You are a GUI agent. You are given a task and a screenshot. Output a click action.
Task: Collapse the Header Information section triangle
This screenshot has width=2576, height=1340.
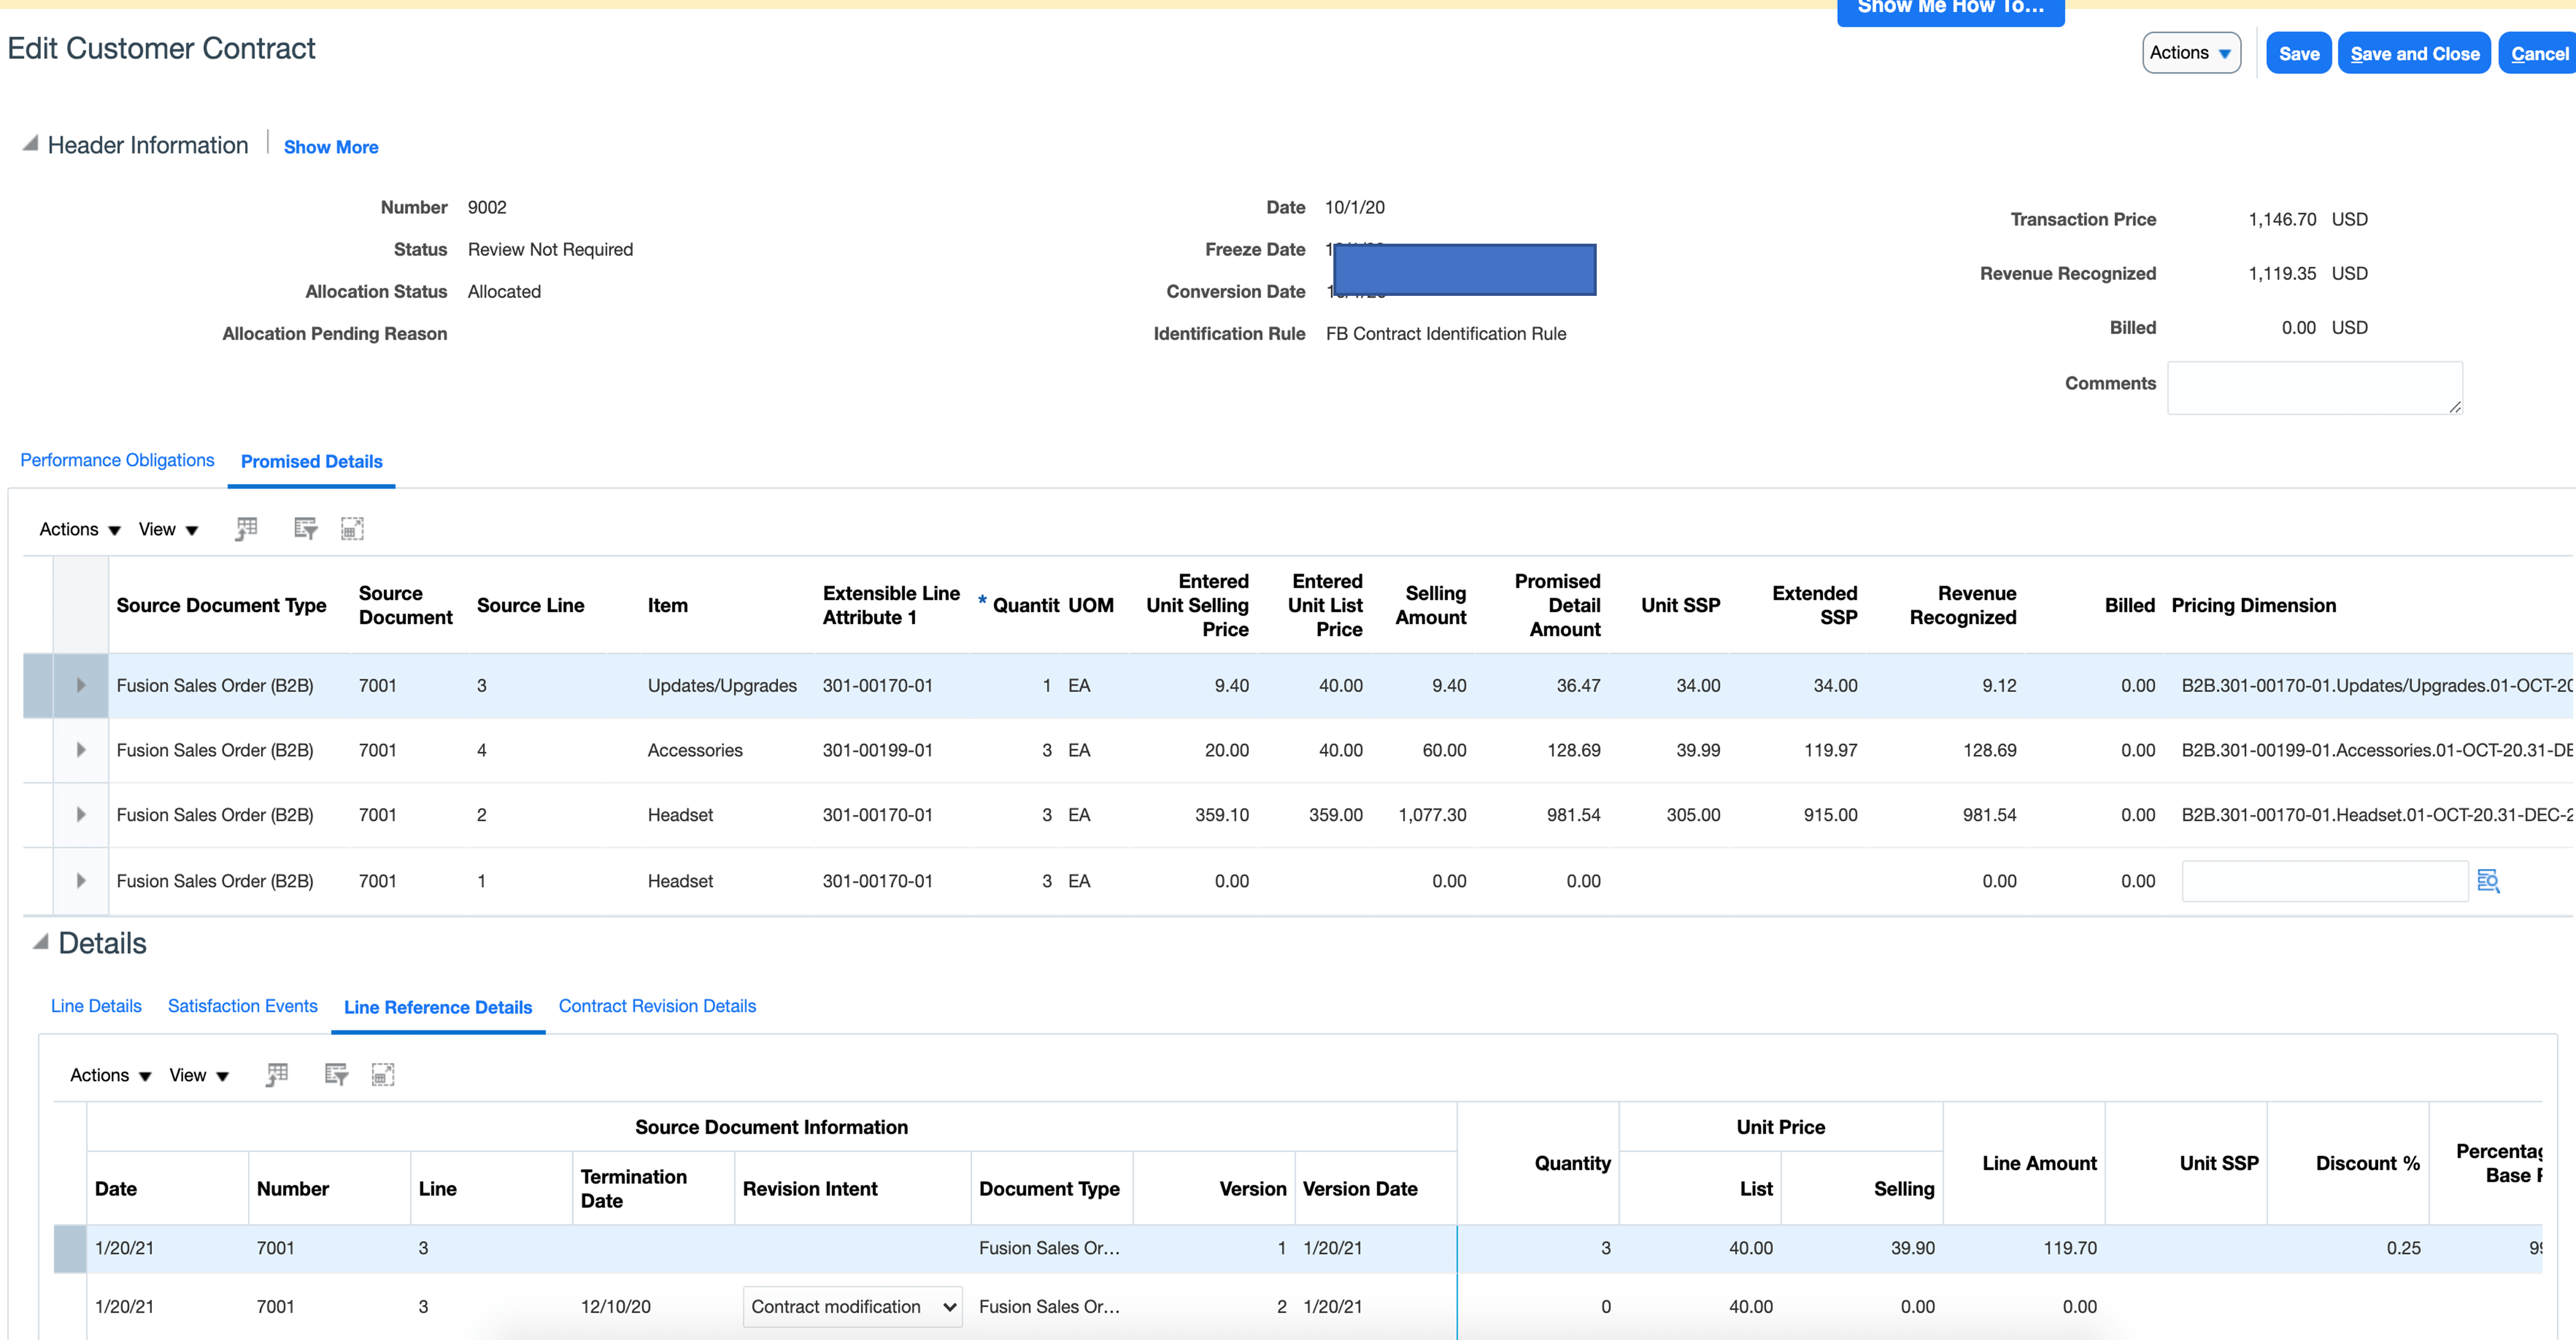tap(31, 144)
